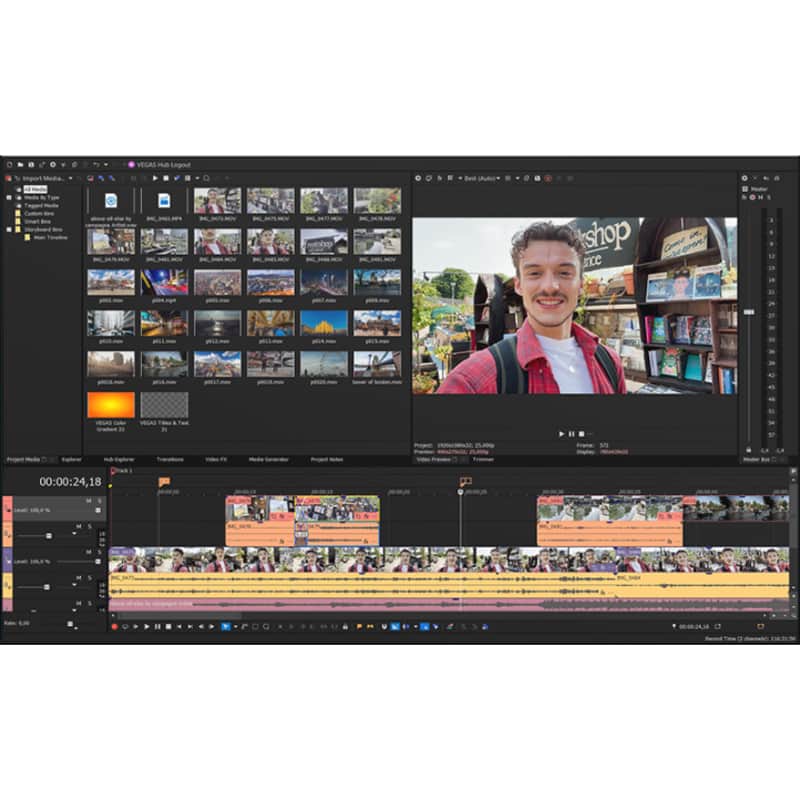
Task: Solo the Master bus
Action: (x=768, y=197)
